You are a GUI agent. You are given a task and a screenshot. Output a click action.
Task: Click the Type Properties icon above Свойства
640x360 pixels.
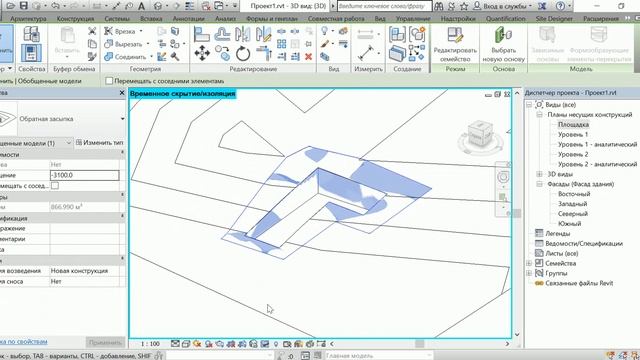click(x=31, y=34)
